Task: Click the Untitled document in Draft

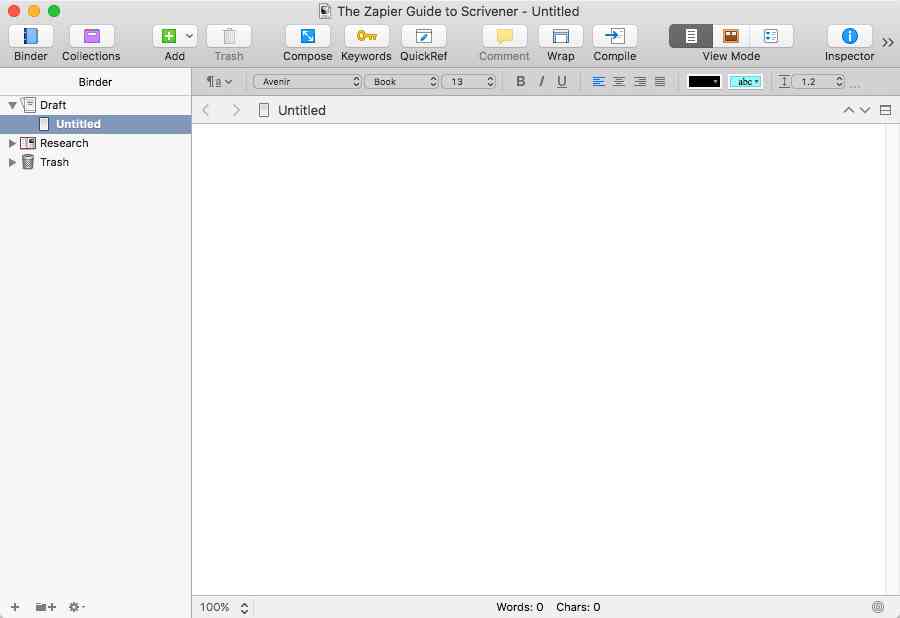Action: [77, 123]
